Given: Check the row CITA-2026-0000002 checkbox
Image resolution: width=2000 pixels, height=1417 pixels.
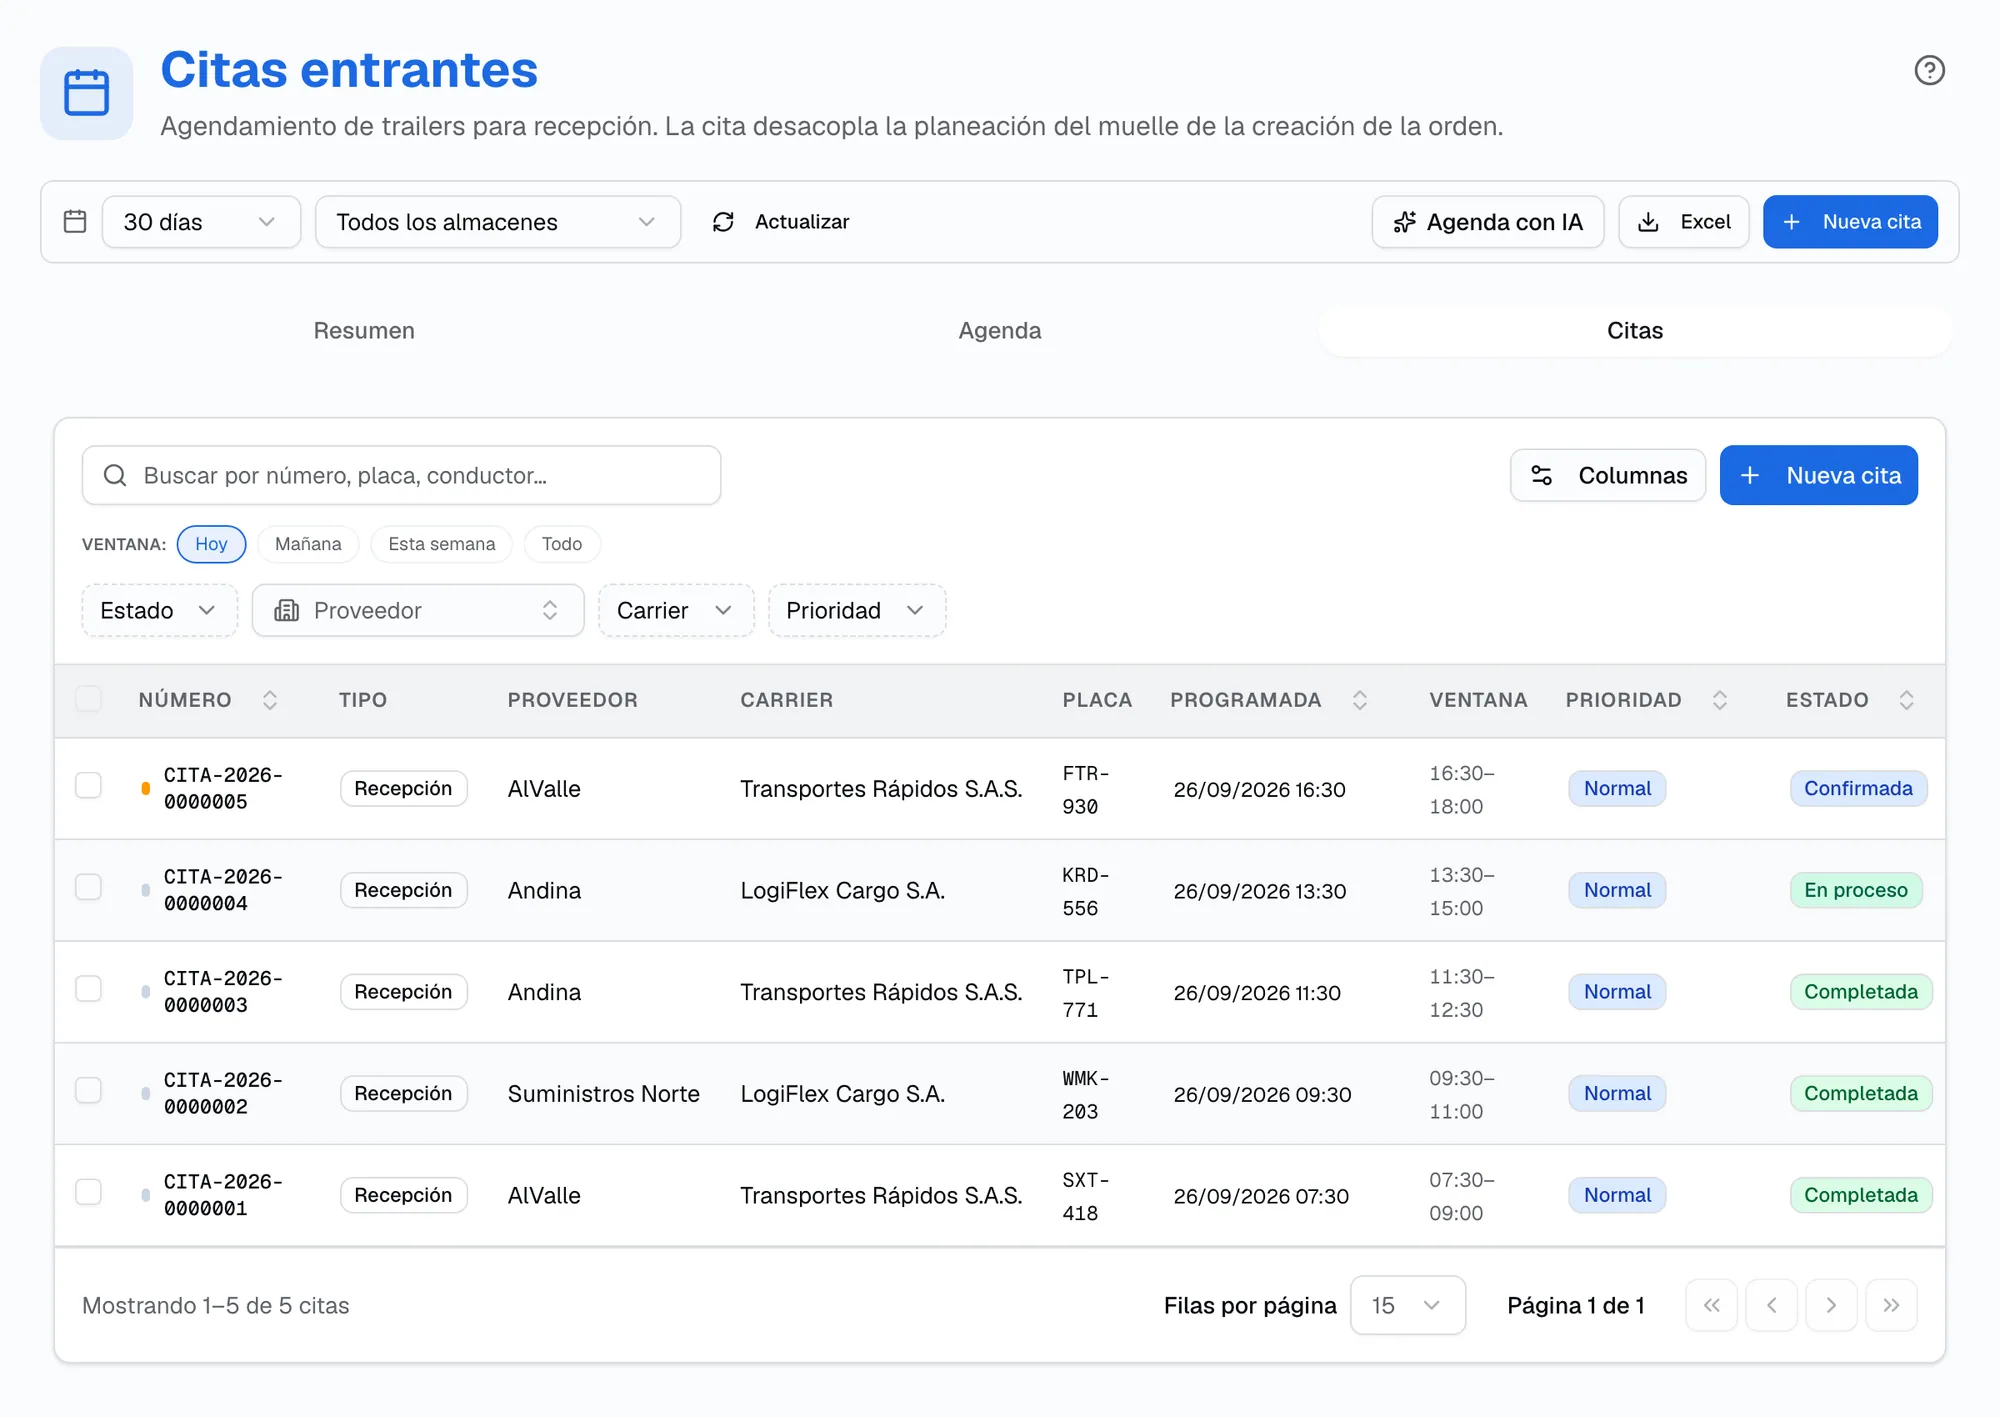Looking at the screenshot, I should 89,1091.
